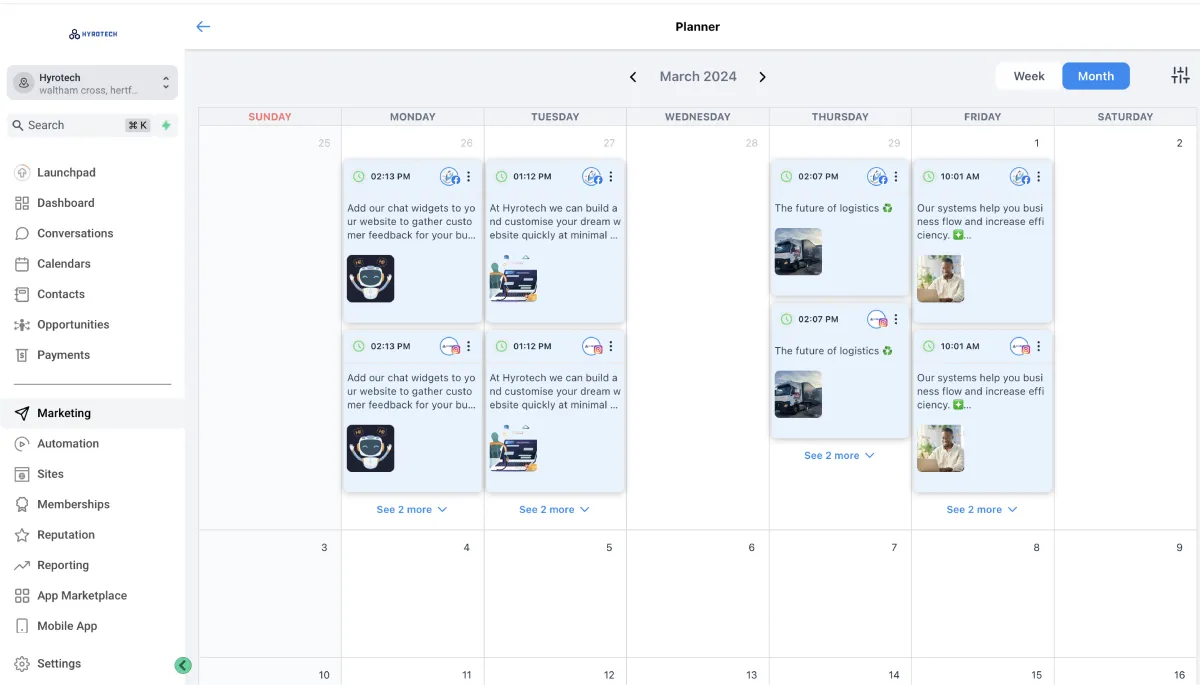Click the Launchpad rocket icon
The width and height of the screenshot is (1200, 685).
[x=22, y=173]
